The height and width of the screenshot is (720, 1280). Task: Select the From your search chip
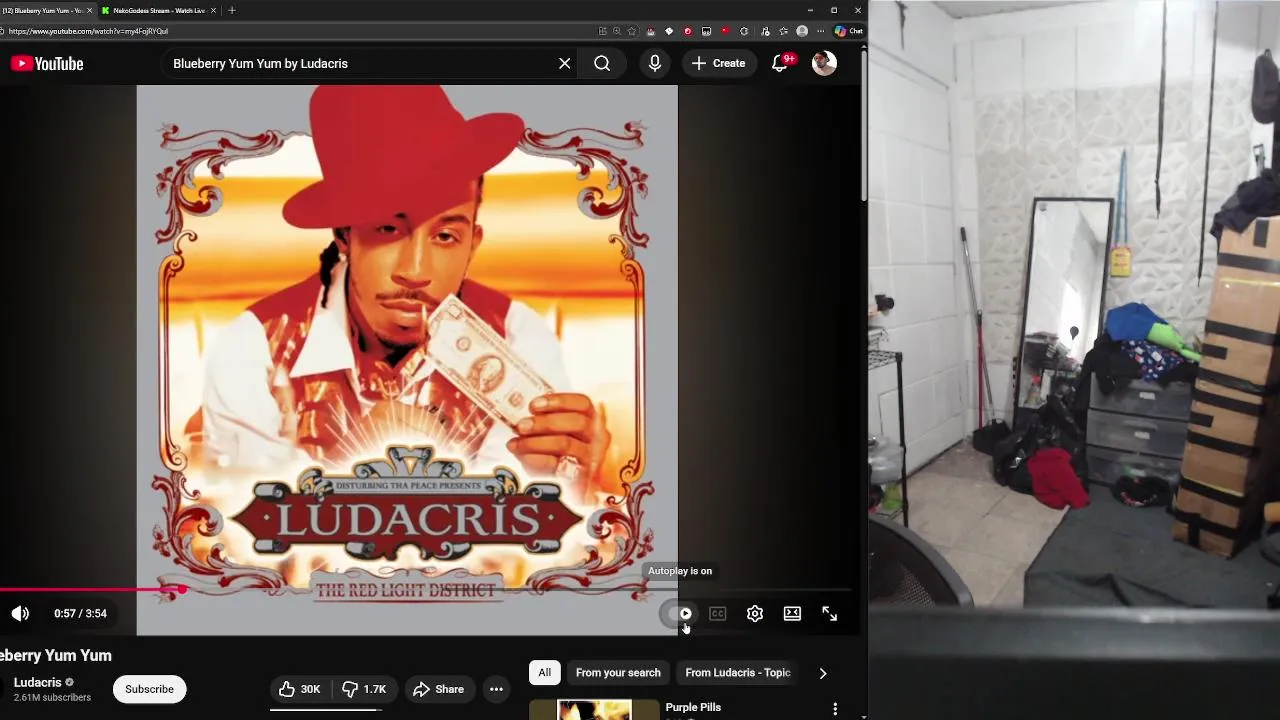pos(618,672)
